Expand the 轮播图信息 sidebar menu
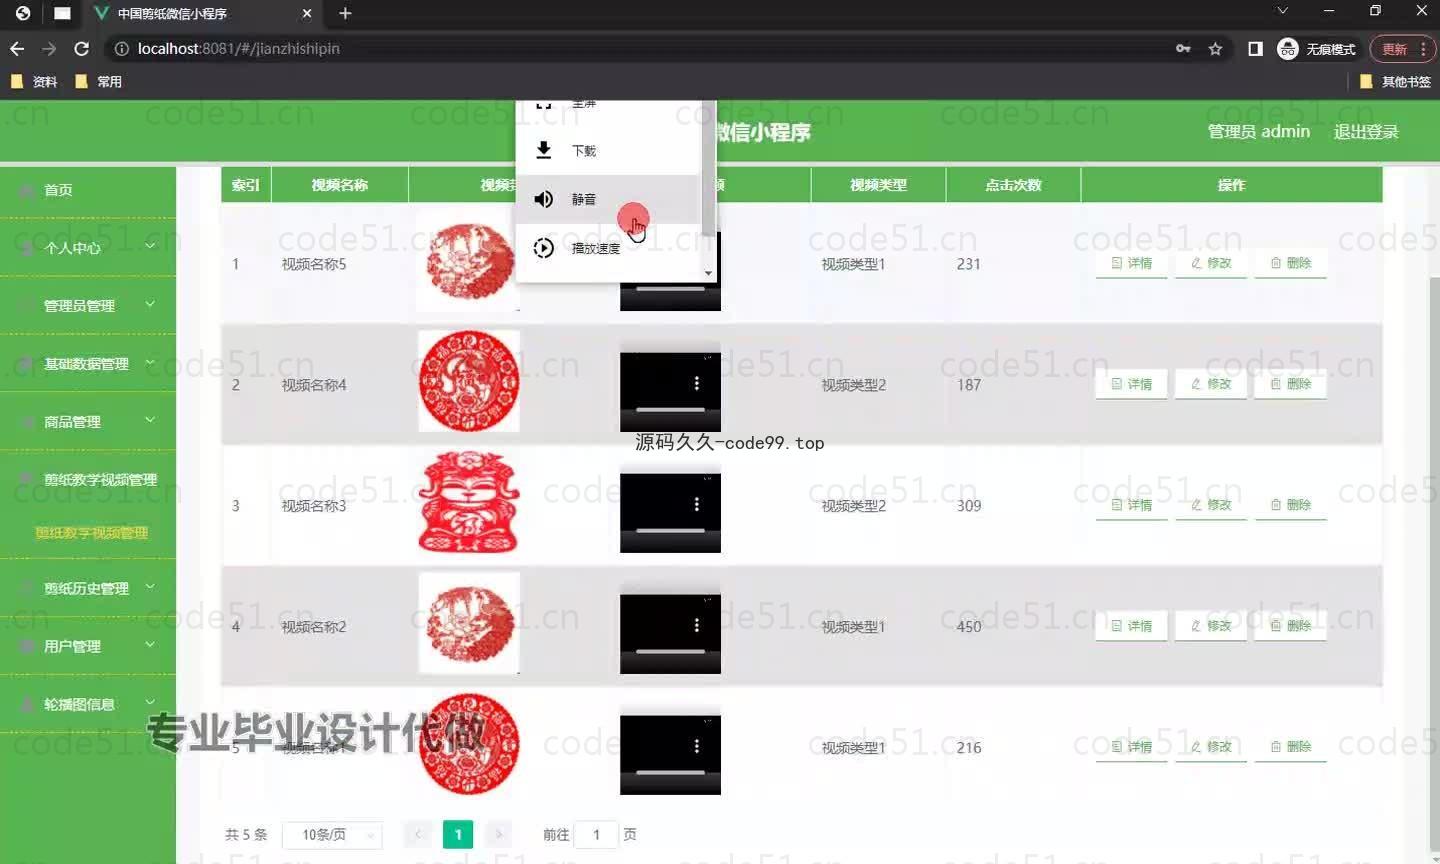Screen dimensions: 1440x864 88,704
